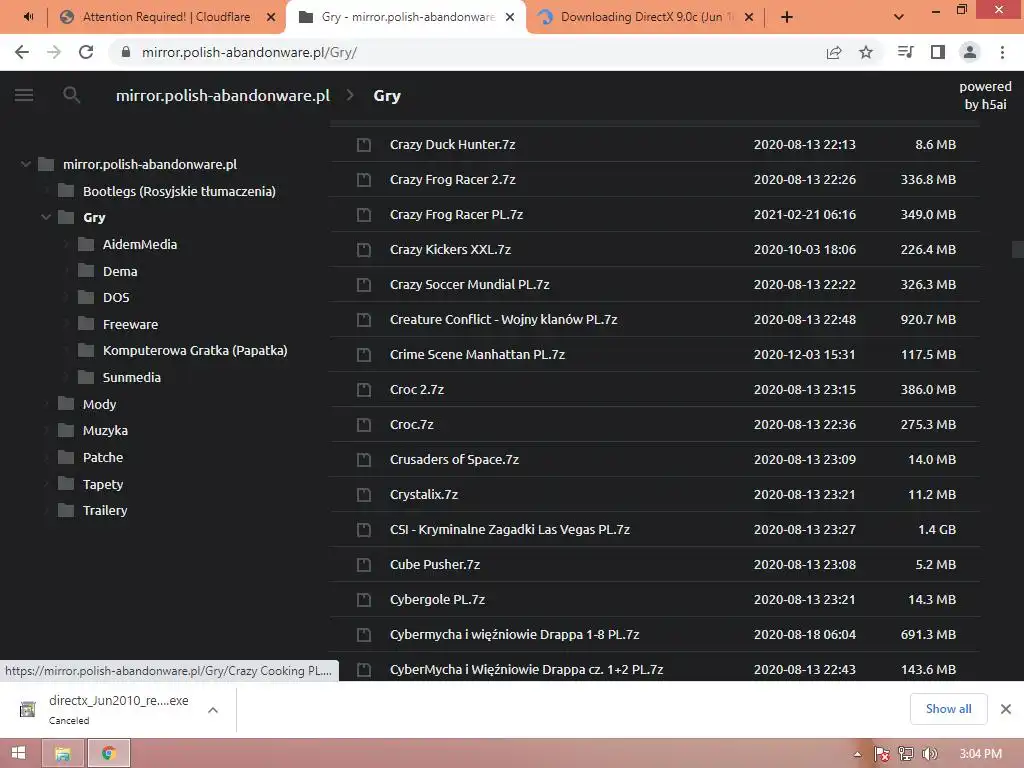1024x768 pixels.
Task: Click file icon next to Crazy Duck Hunter.7z
Action: click(364, 144)
